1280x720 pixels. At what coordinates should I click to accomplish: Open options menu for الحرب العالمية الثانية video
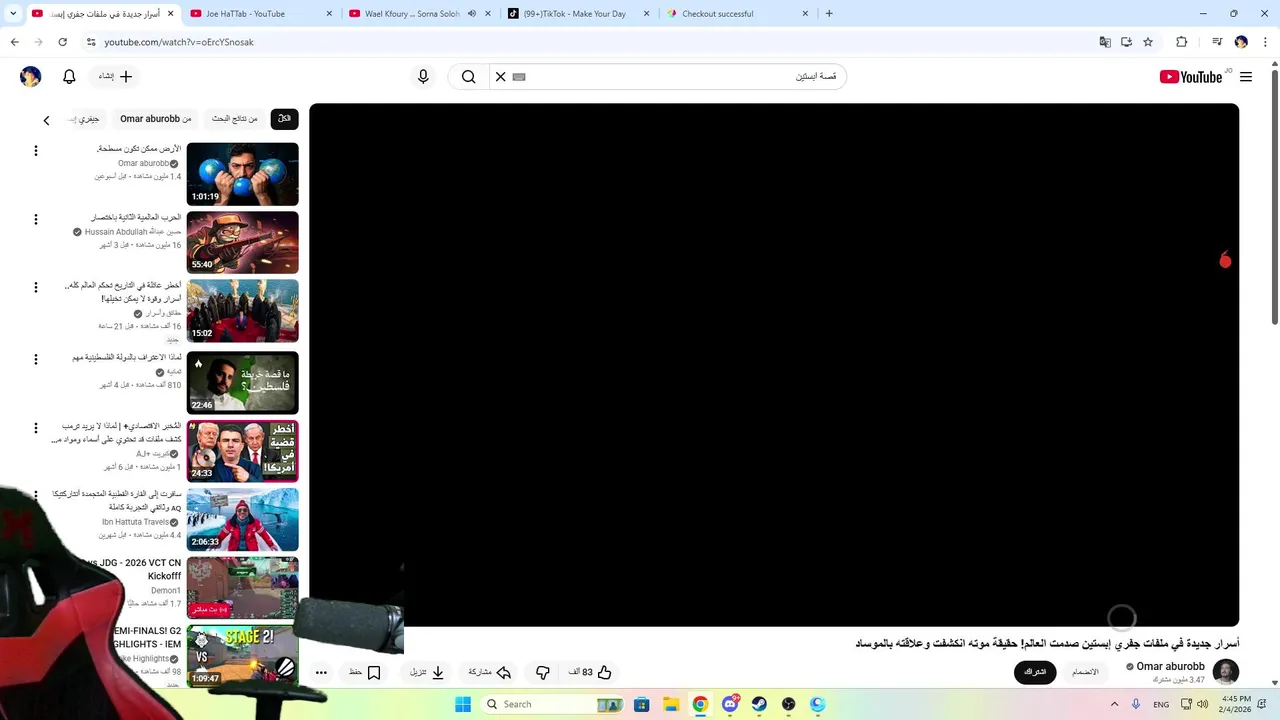point(36,219)
